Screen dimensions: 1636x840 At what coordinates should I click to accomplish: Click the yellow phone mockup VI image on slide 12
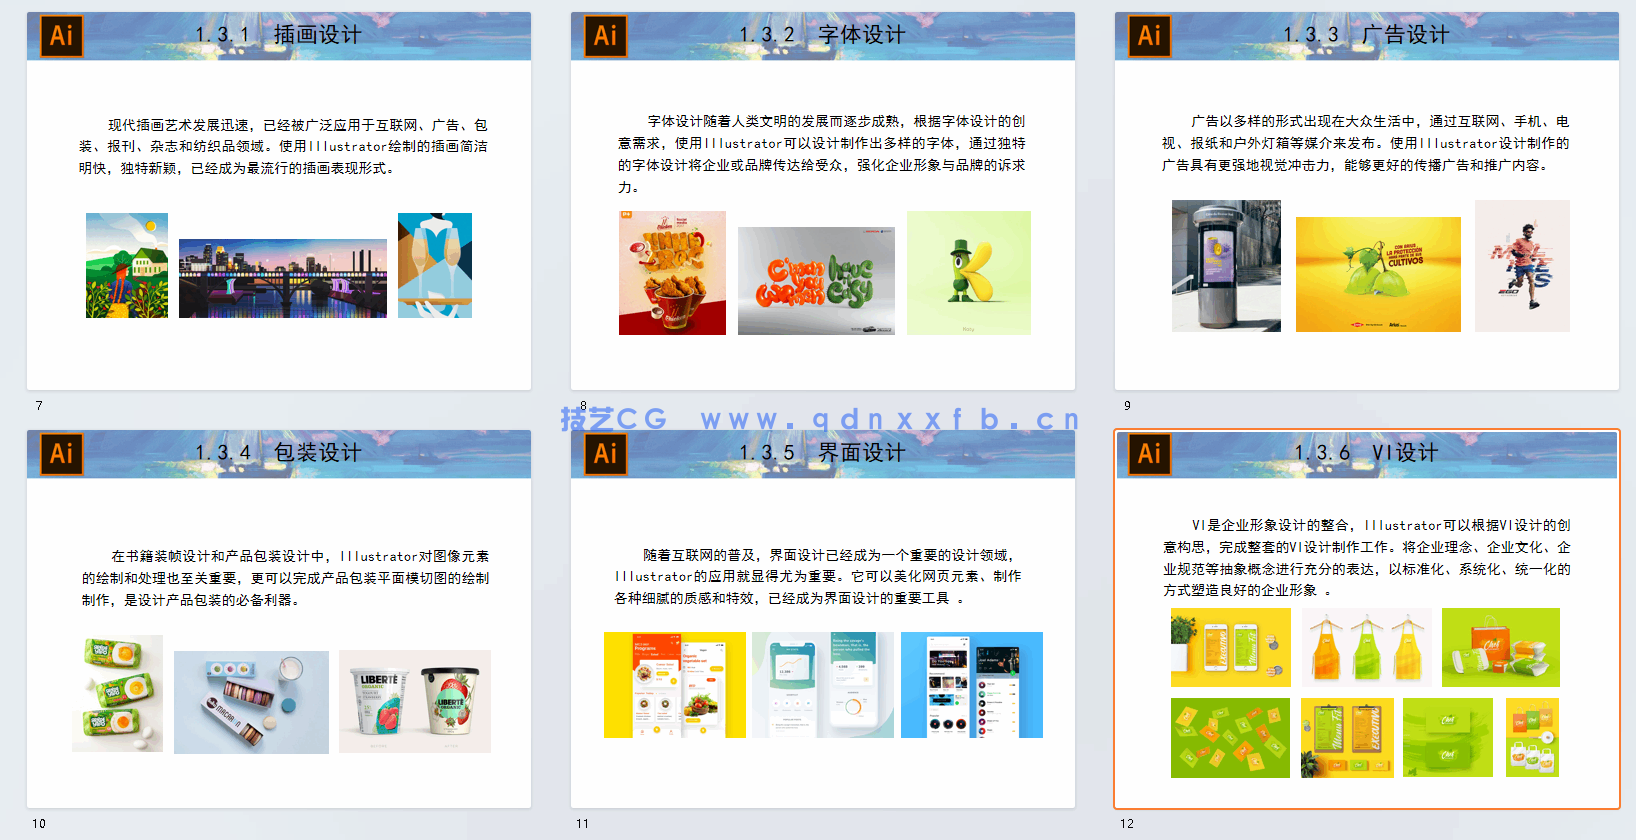(x=1231, y=647)
